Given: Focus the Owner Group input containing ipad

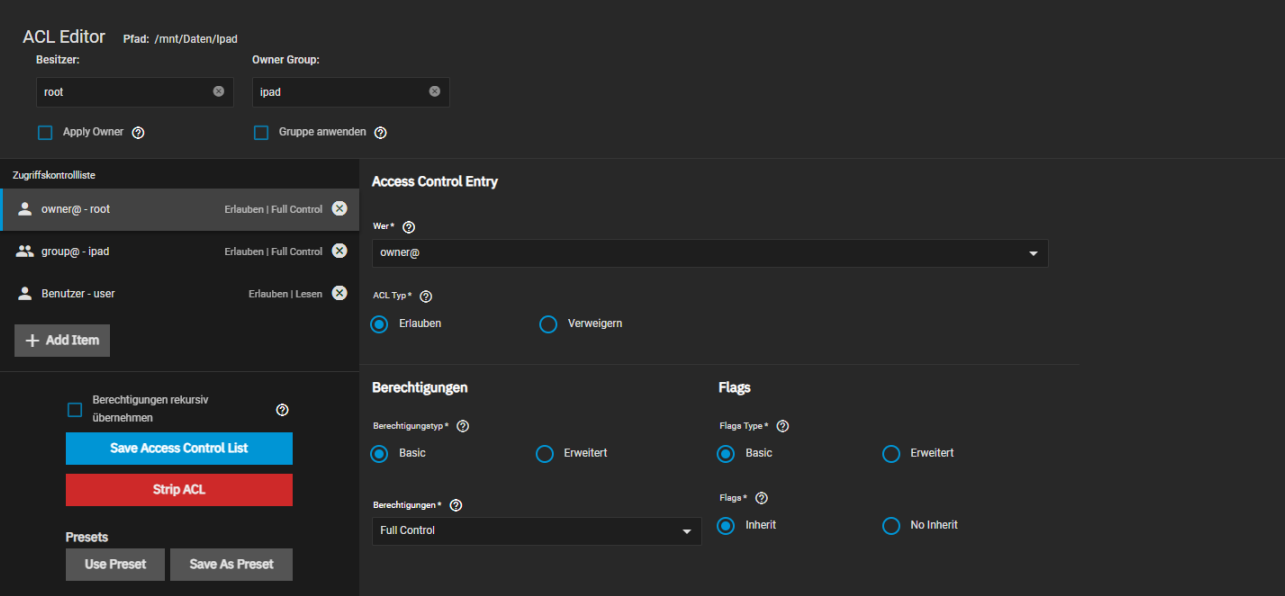Looking at the screenshot, I should 351,92.
